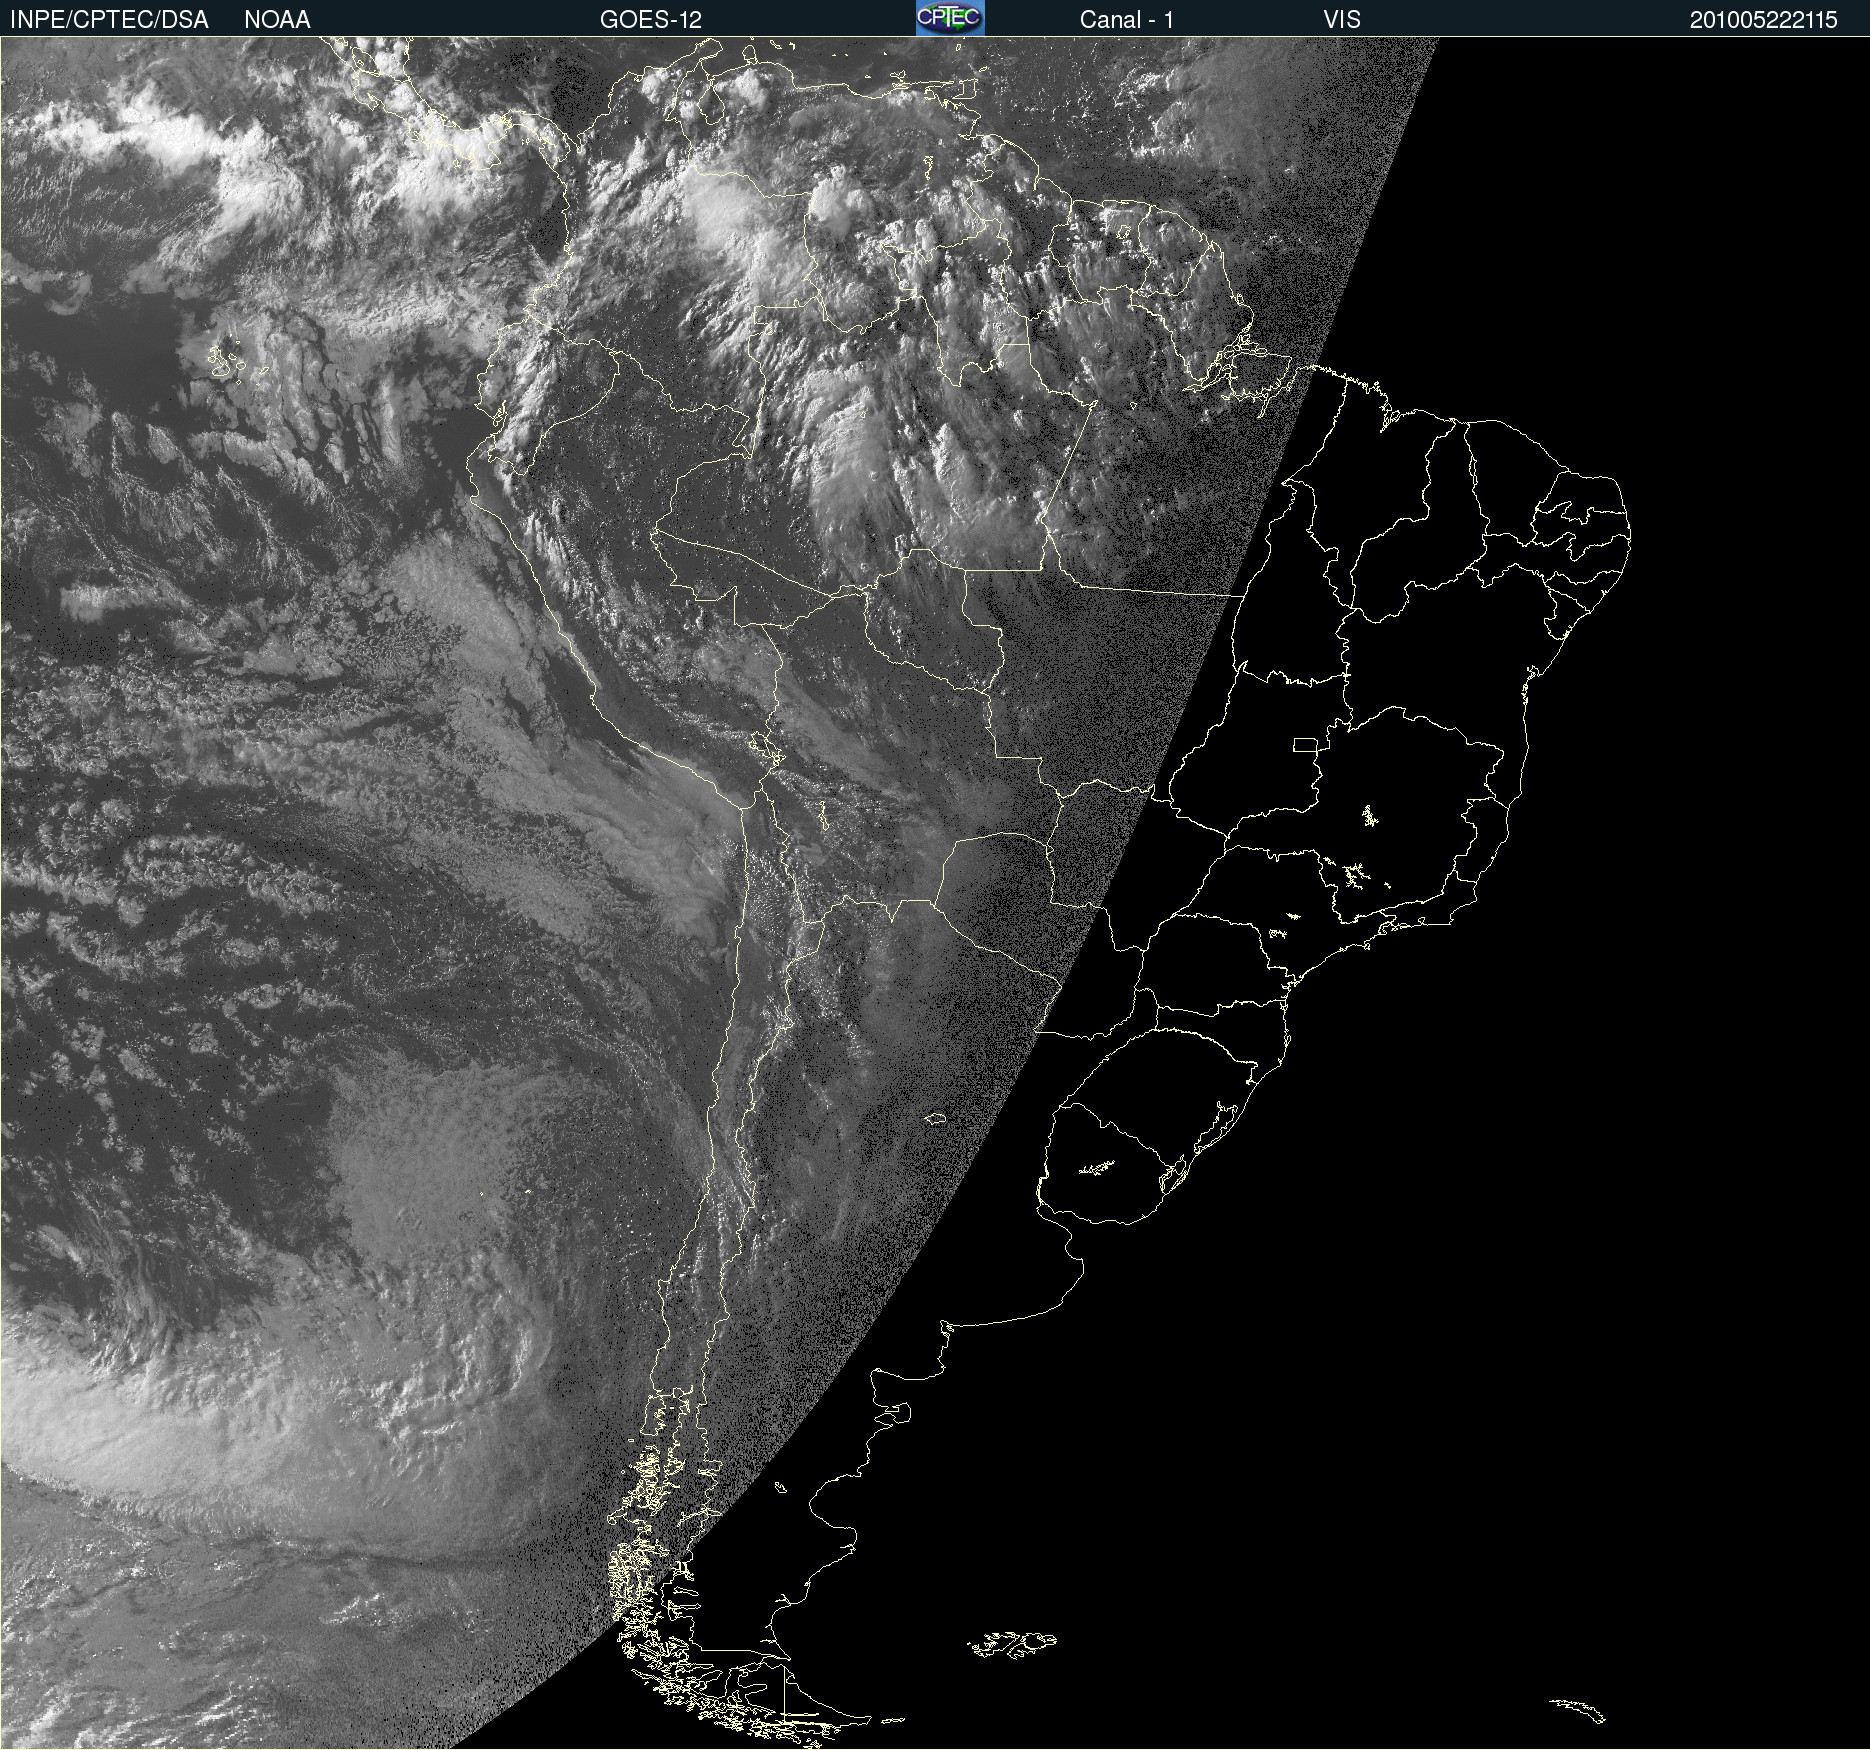Select the GOES-12 satellite label
The height and width of the screenshot is (1750, 1870).
(651, 20)
